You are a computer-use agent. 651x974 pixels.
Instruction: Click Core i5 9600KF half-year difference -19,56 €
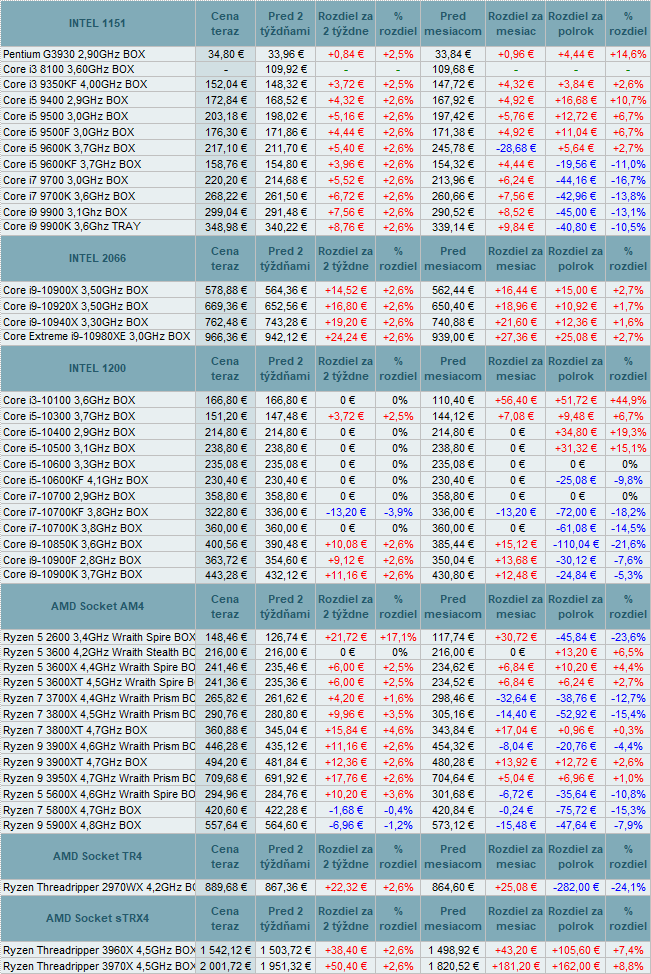click(575, 164)
